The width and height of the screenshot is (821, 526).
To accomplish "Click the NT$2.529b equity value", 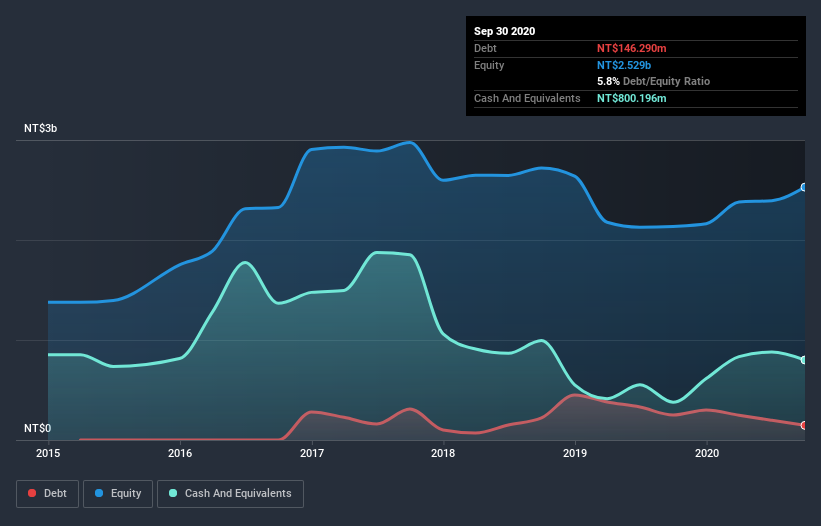I will 624,65.
